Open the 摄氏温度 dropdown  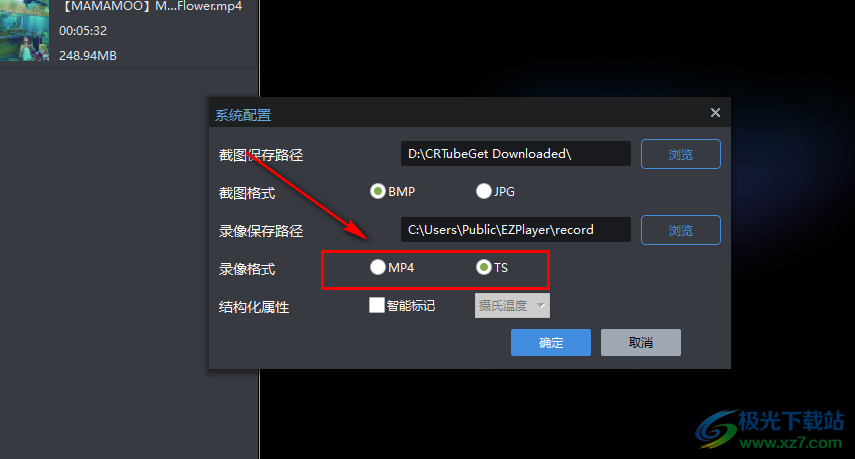click(x=512, y=305)
